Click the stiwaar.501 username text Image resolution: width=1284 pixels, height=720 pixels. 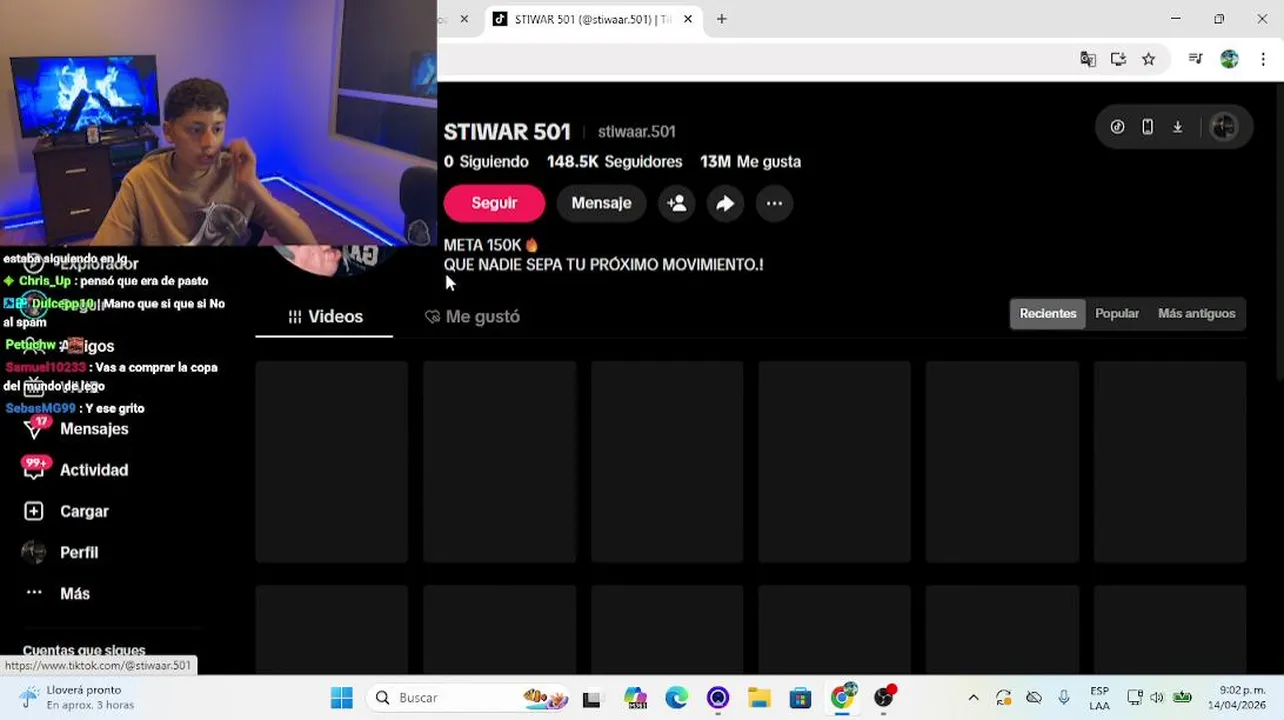(637, 131)
